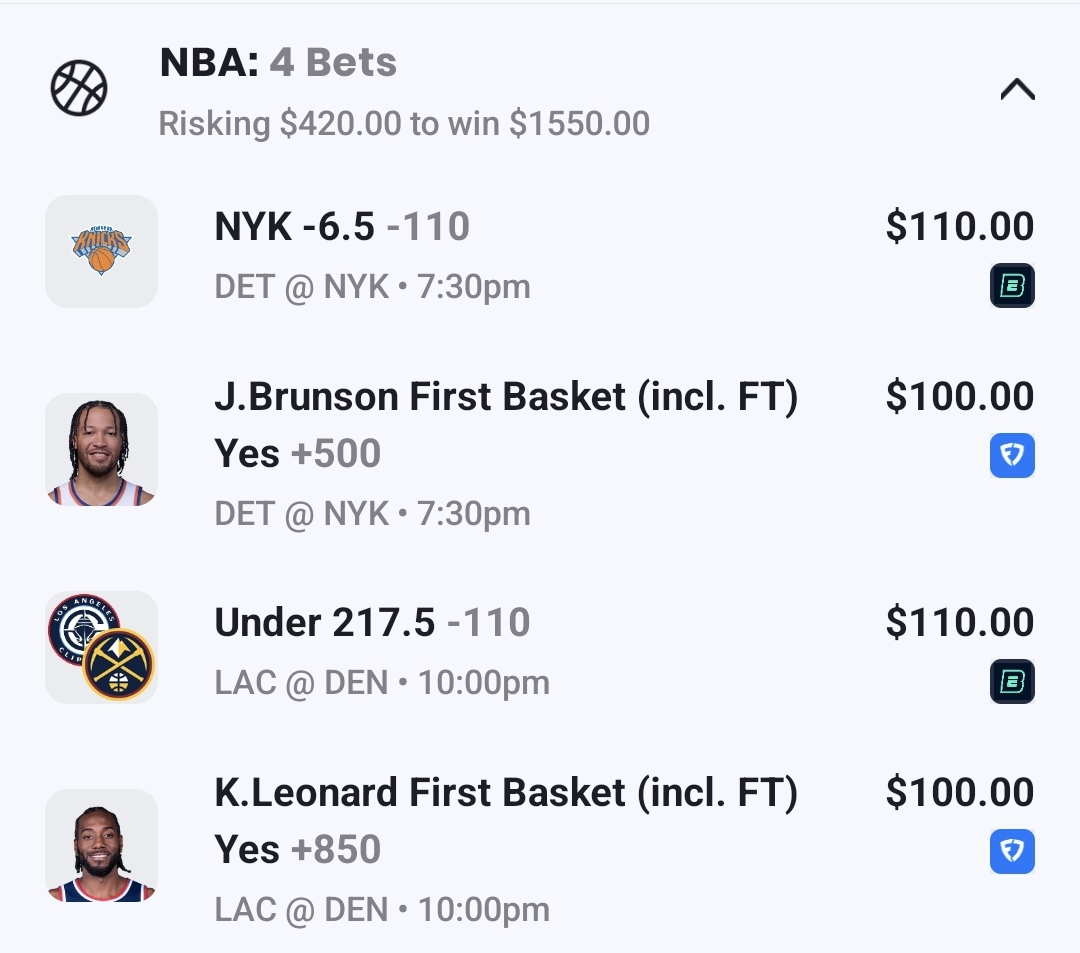Open J.Brunson player headshot
Image resolution: width=1080 pixels, height=953 pixels.
tap(101, 449)
